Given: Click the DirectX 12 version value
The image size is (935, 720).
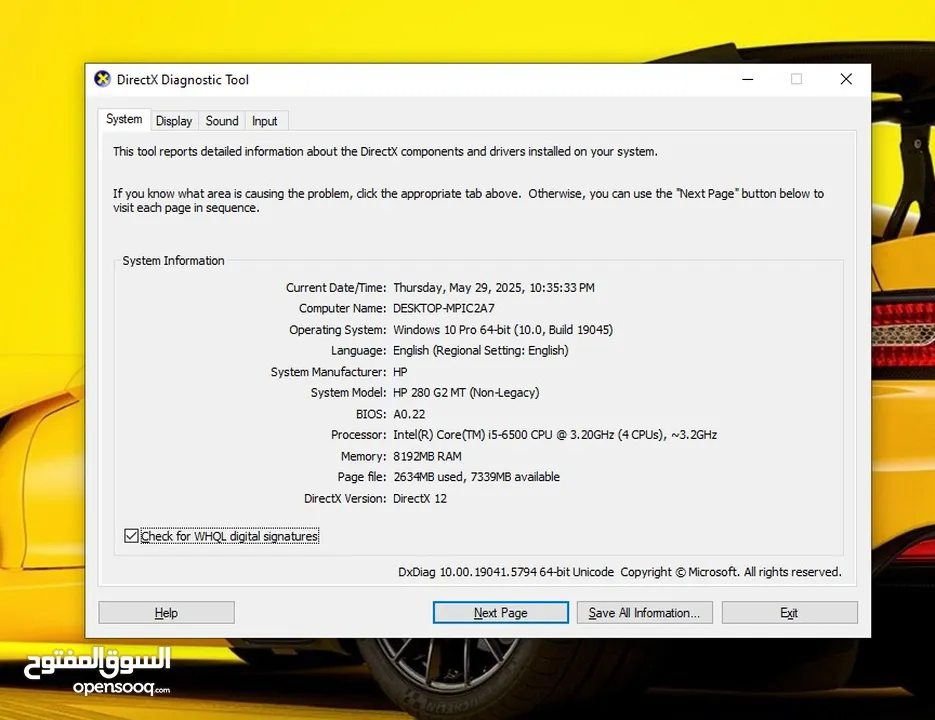Looking at the screenshot, I should tap(420, 499).
